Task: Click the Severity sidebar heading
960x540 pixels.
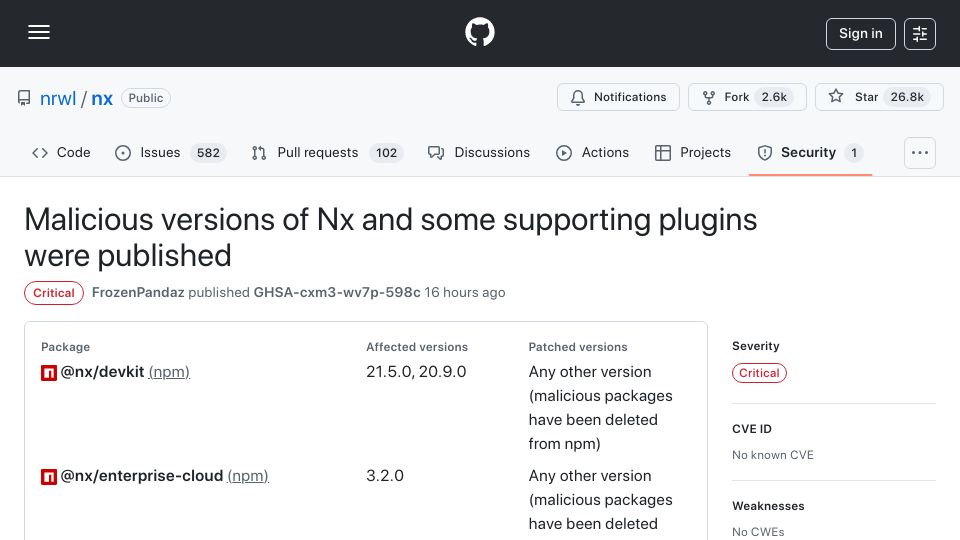Action: click(756, 346)
